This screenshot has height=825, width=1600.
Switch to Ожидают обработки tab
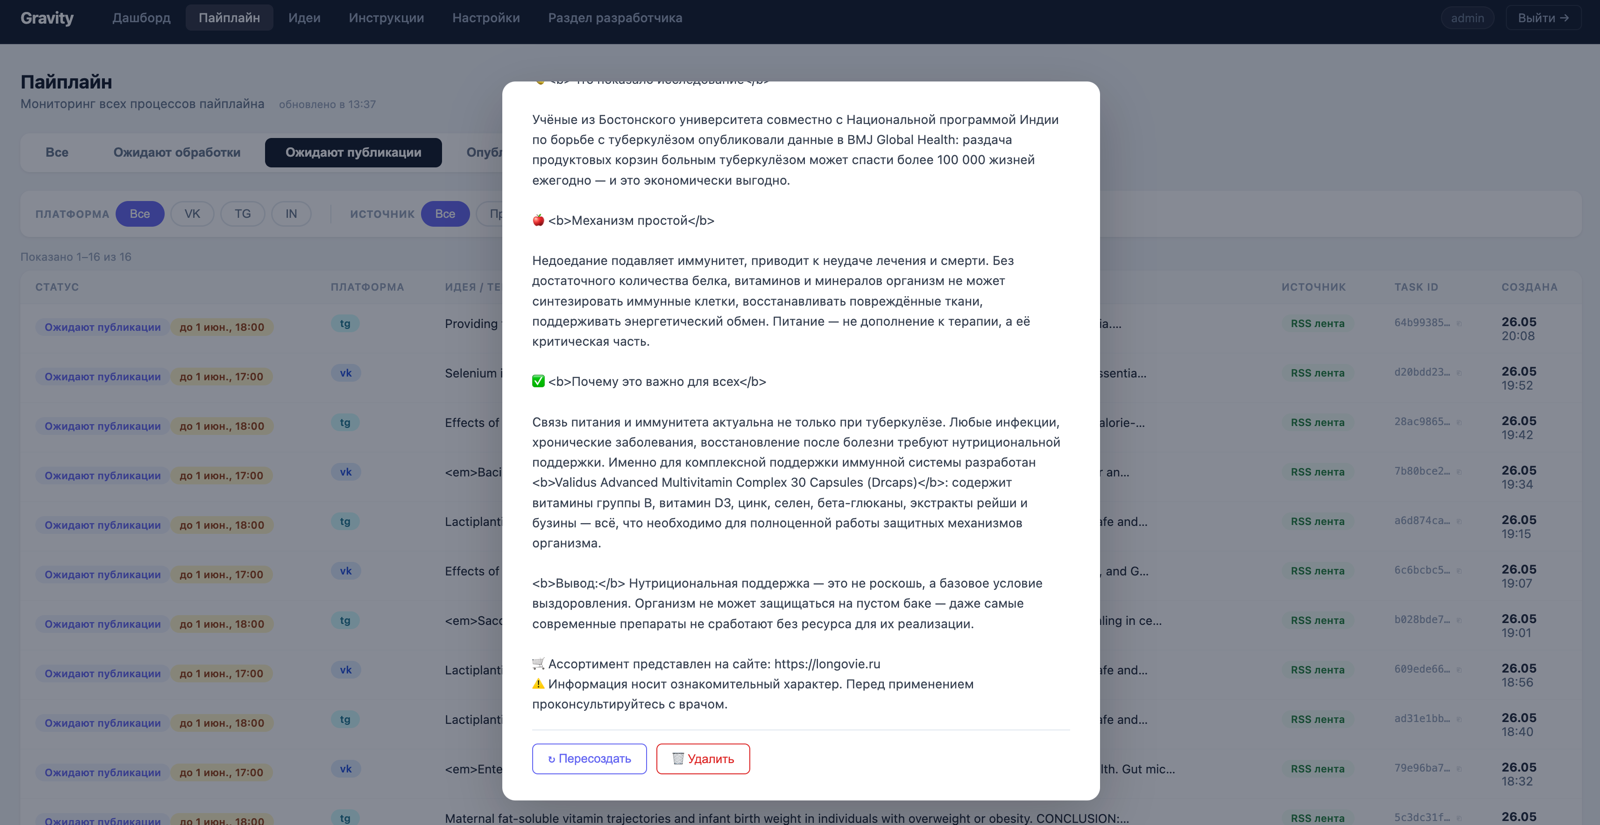point(177,153)
